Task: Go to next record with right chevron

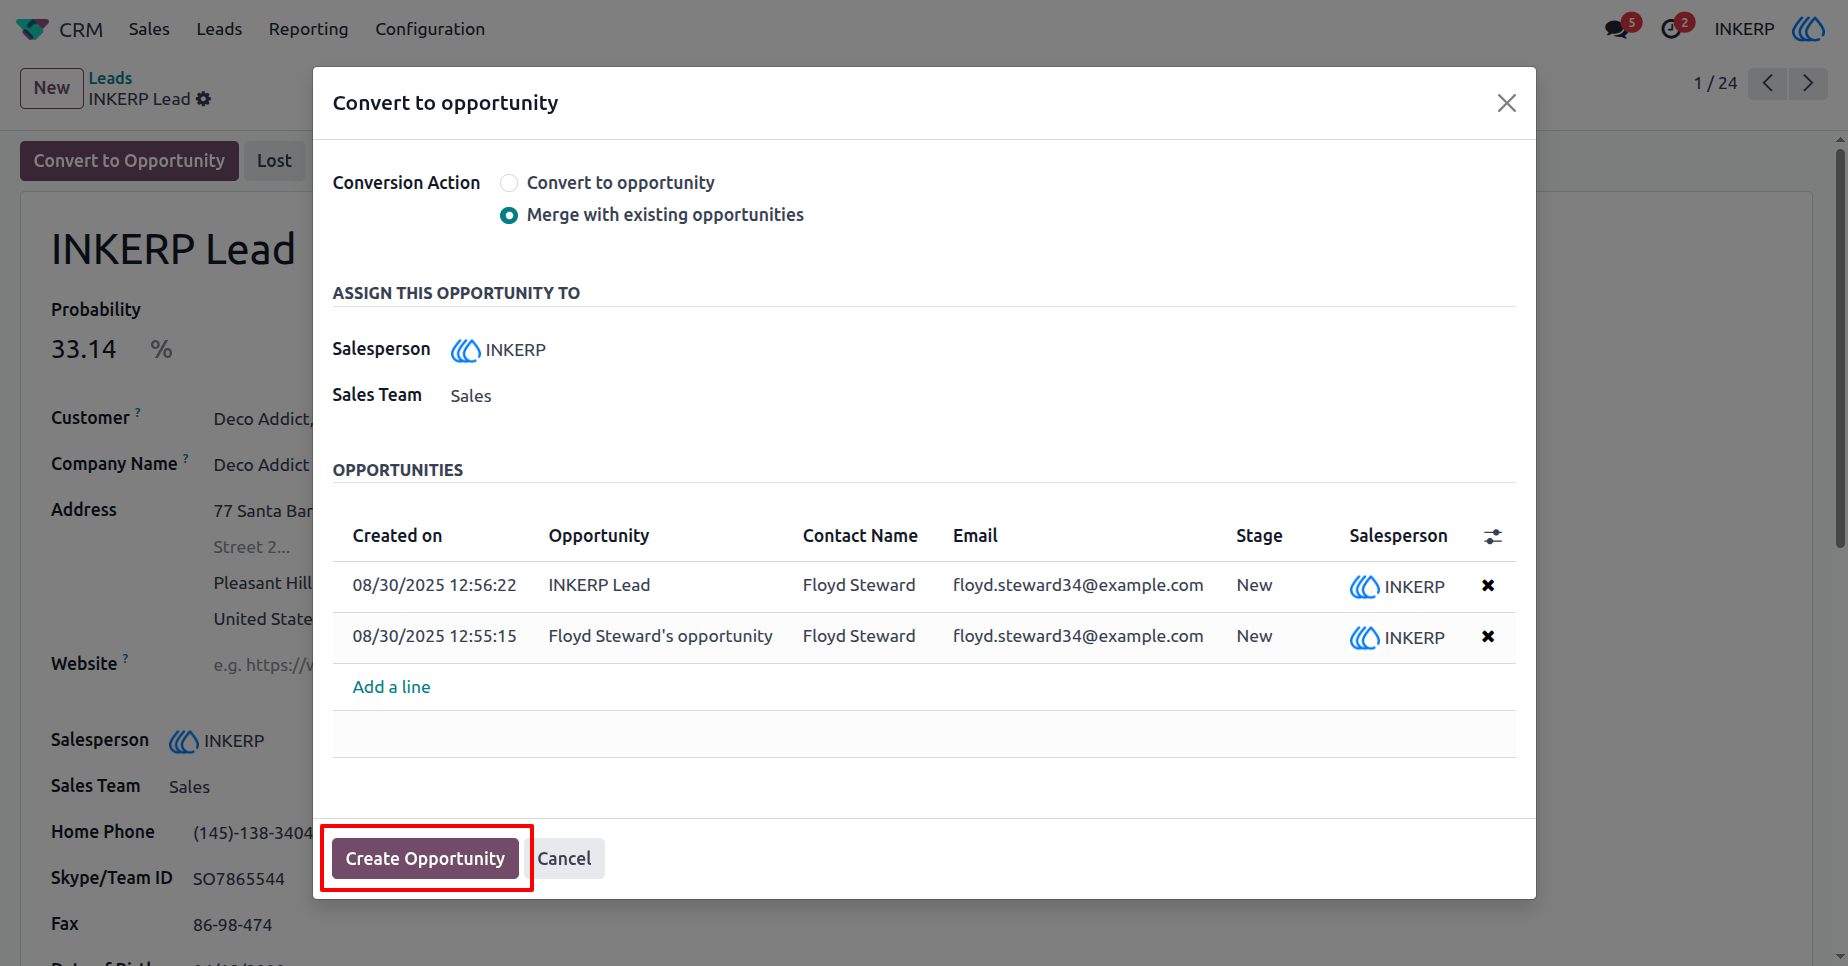Action: point(1808,83)
